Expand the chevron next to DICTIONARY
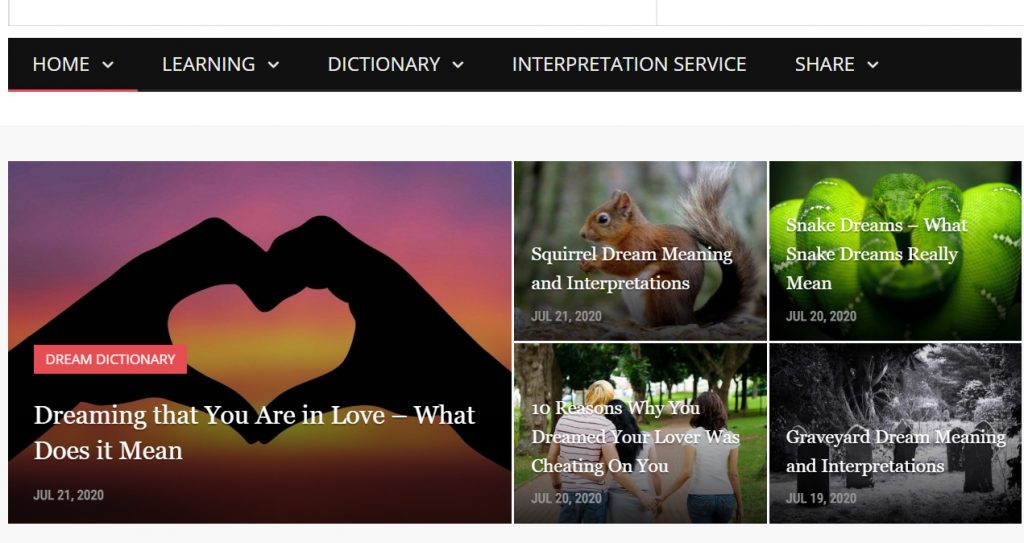 pyautogui.click(x=458, y=65)
